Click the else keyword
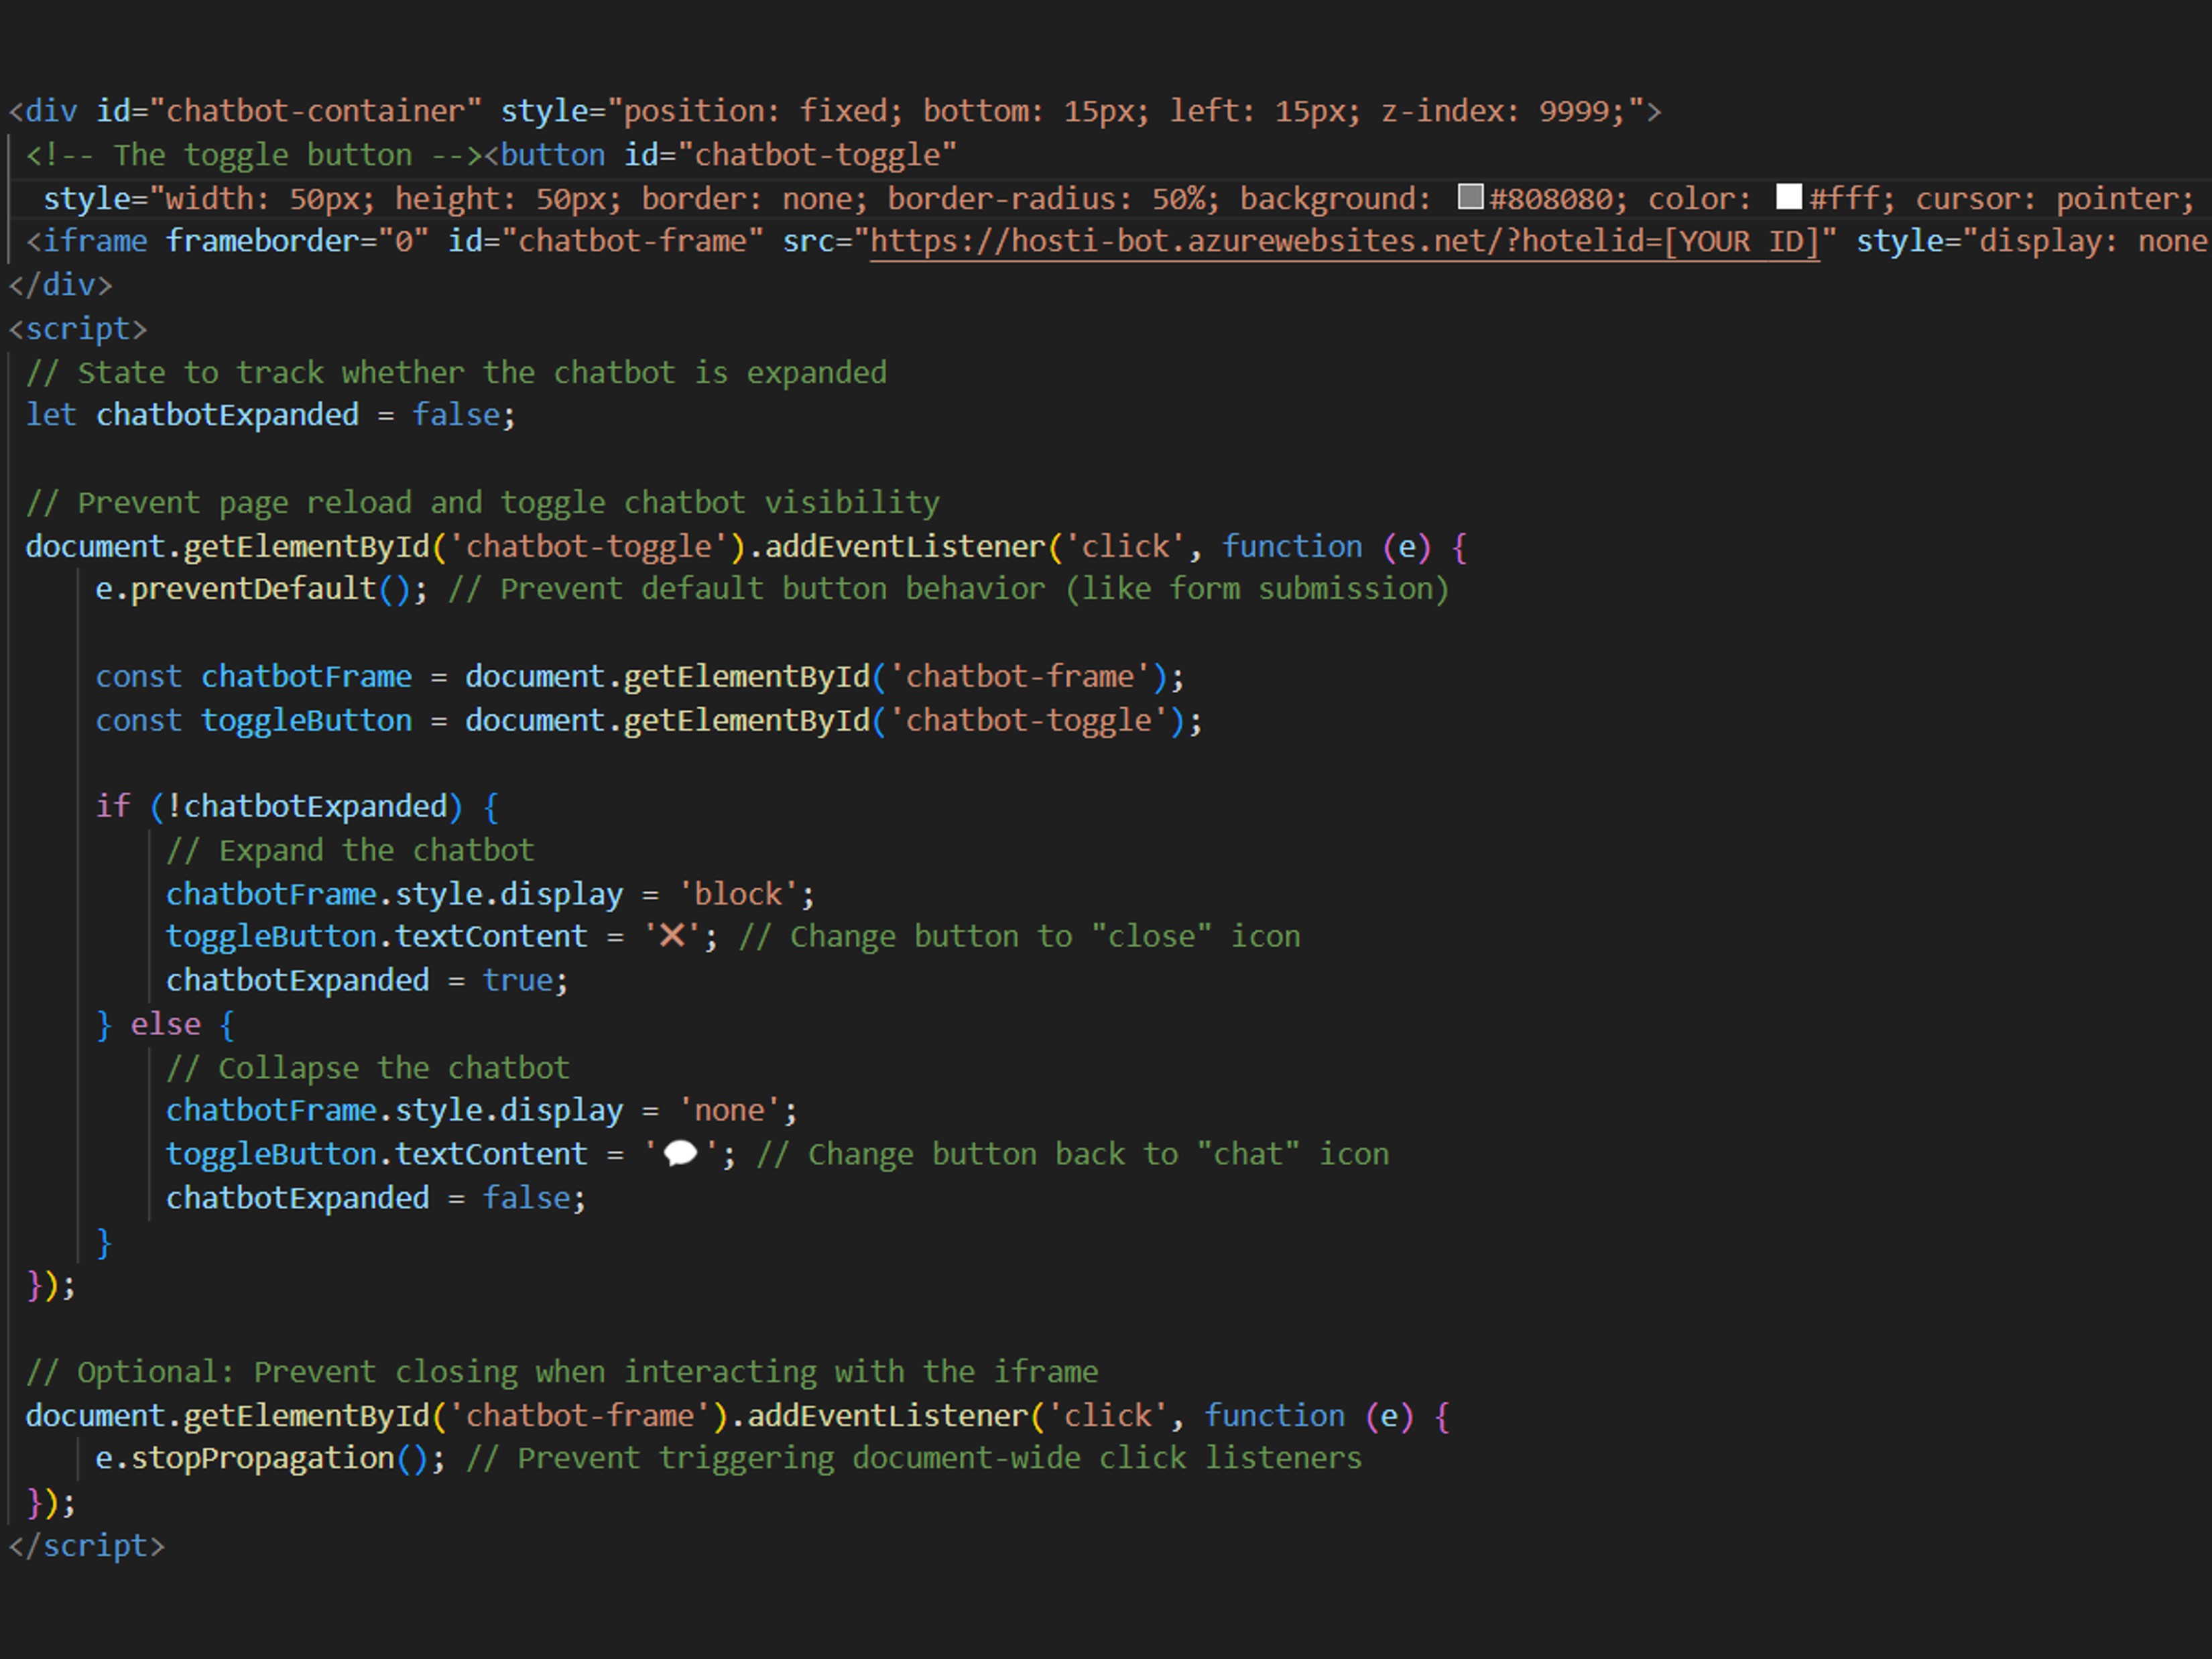 click(x=165, y=1024)
